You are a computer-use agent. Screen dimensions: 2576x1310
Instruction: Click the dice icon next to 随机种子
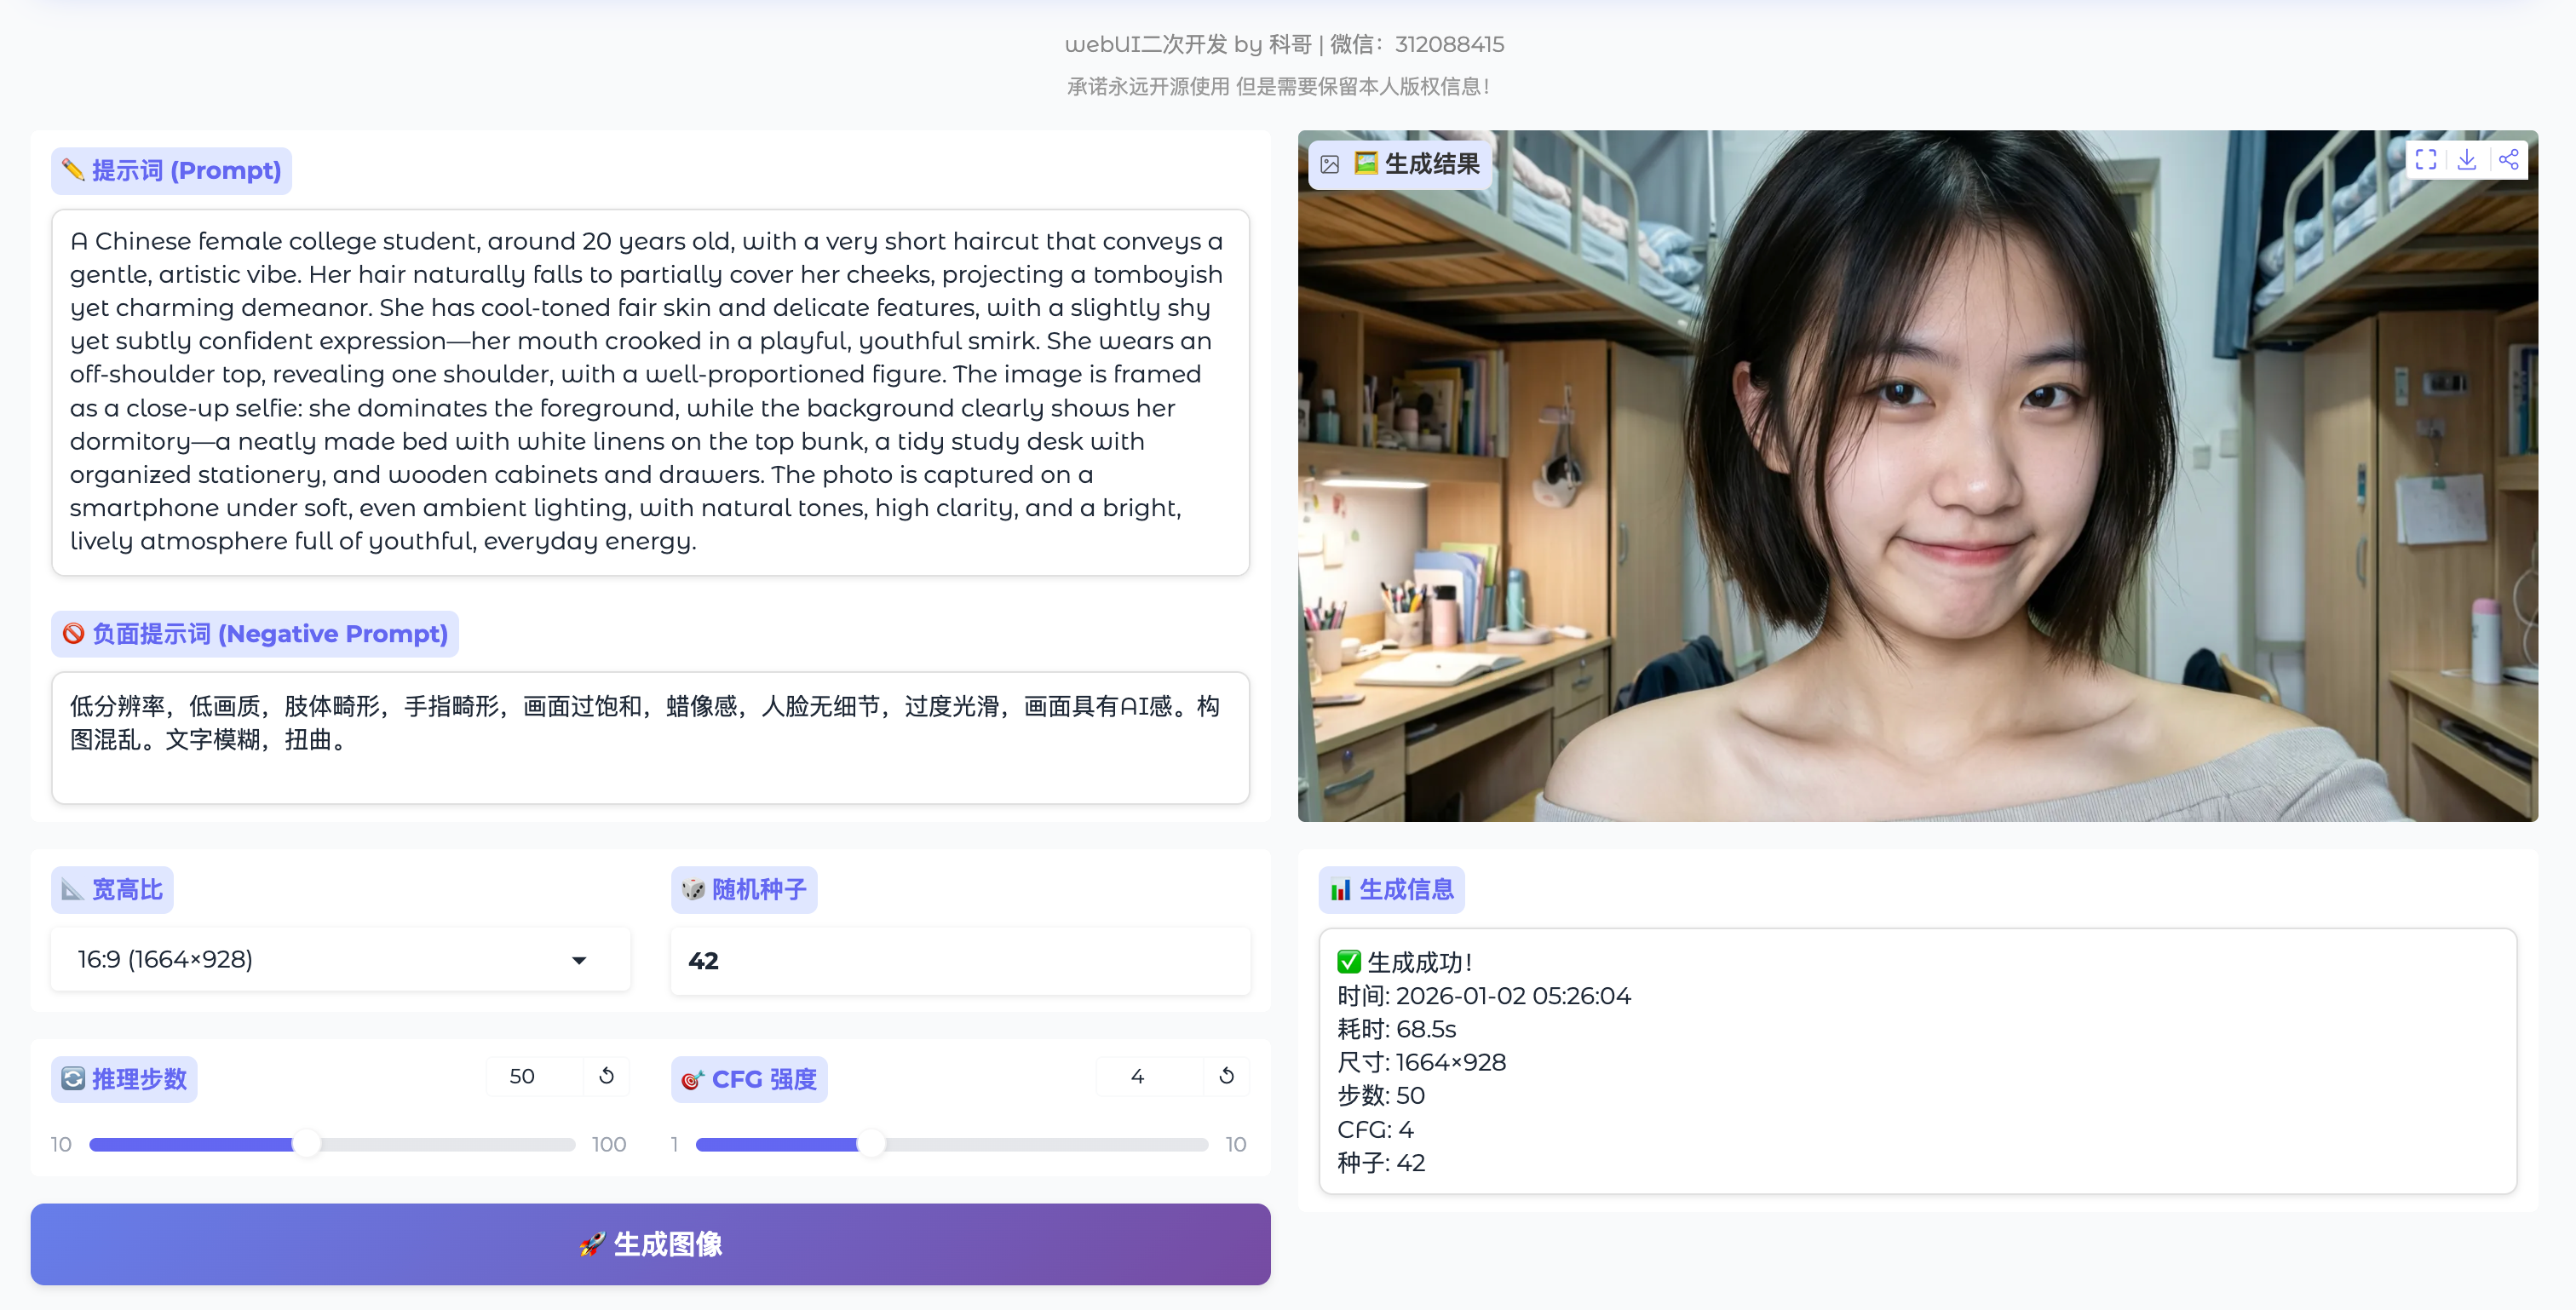[693, 889]
